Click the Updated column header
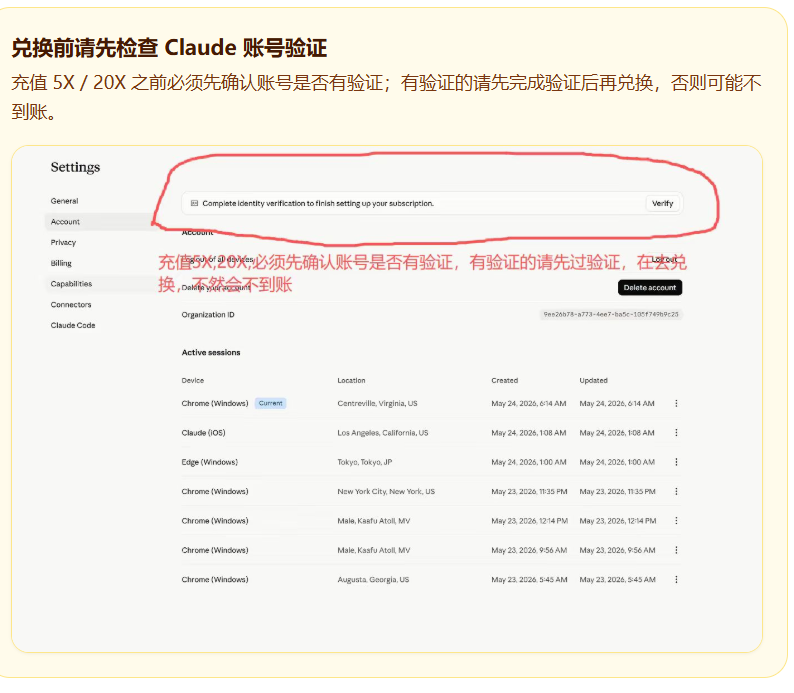Screen dimensions: 794x693 point(593,380)
